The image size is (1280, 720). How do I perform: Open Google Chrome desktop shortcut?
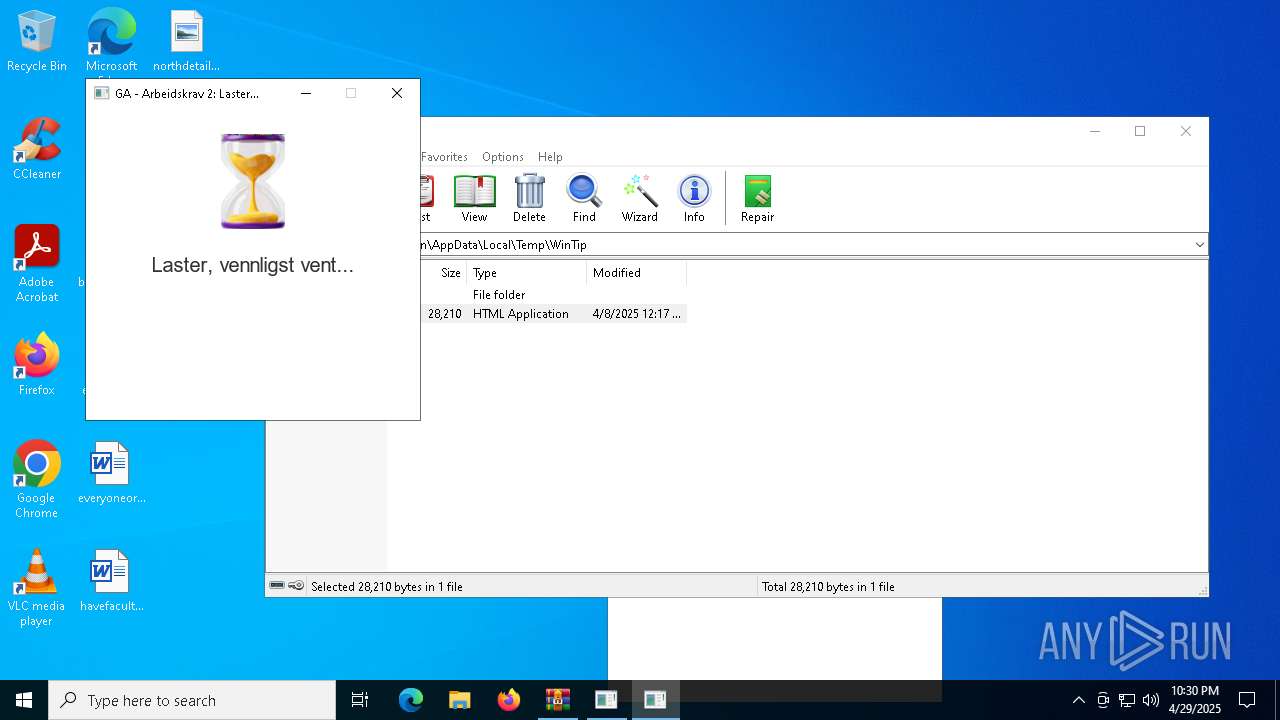(37, 480)
